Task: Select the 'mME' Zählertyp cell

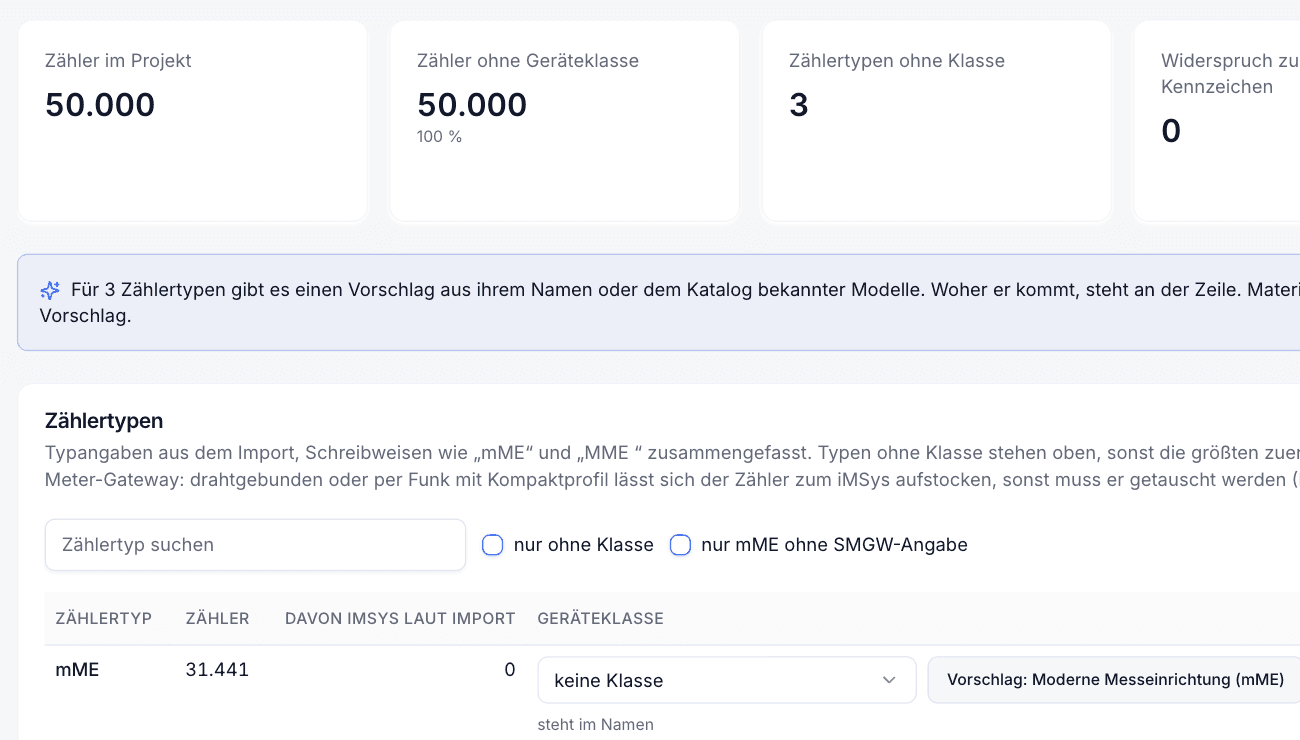Action: [x=77, y=670]
